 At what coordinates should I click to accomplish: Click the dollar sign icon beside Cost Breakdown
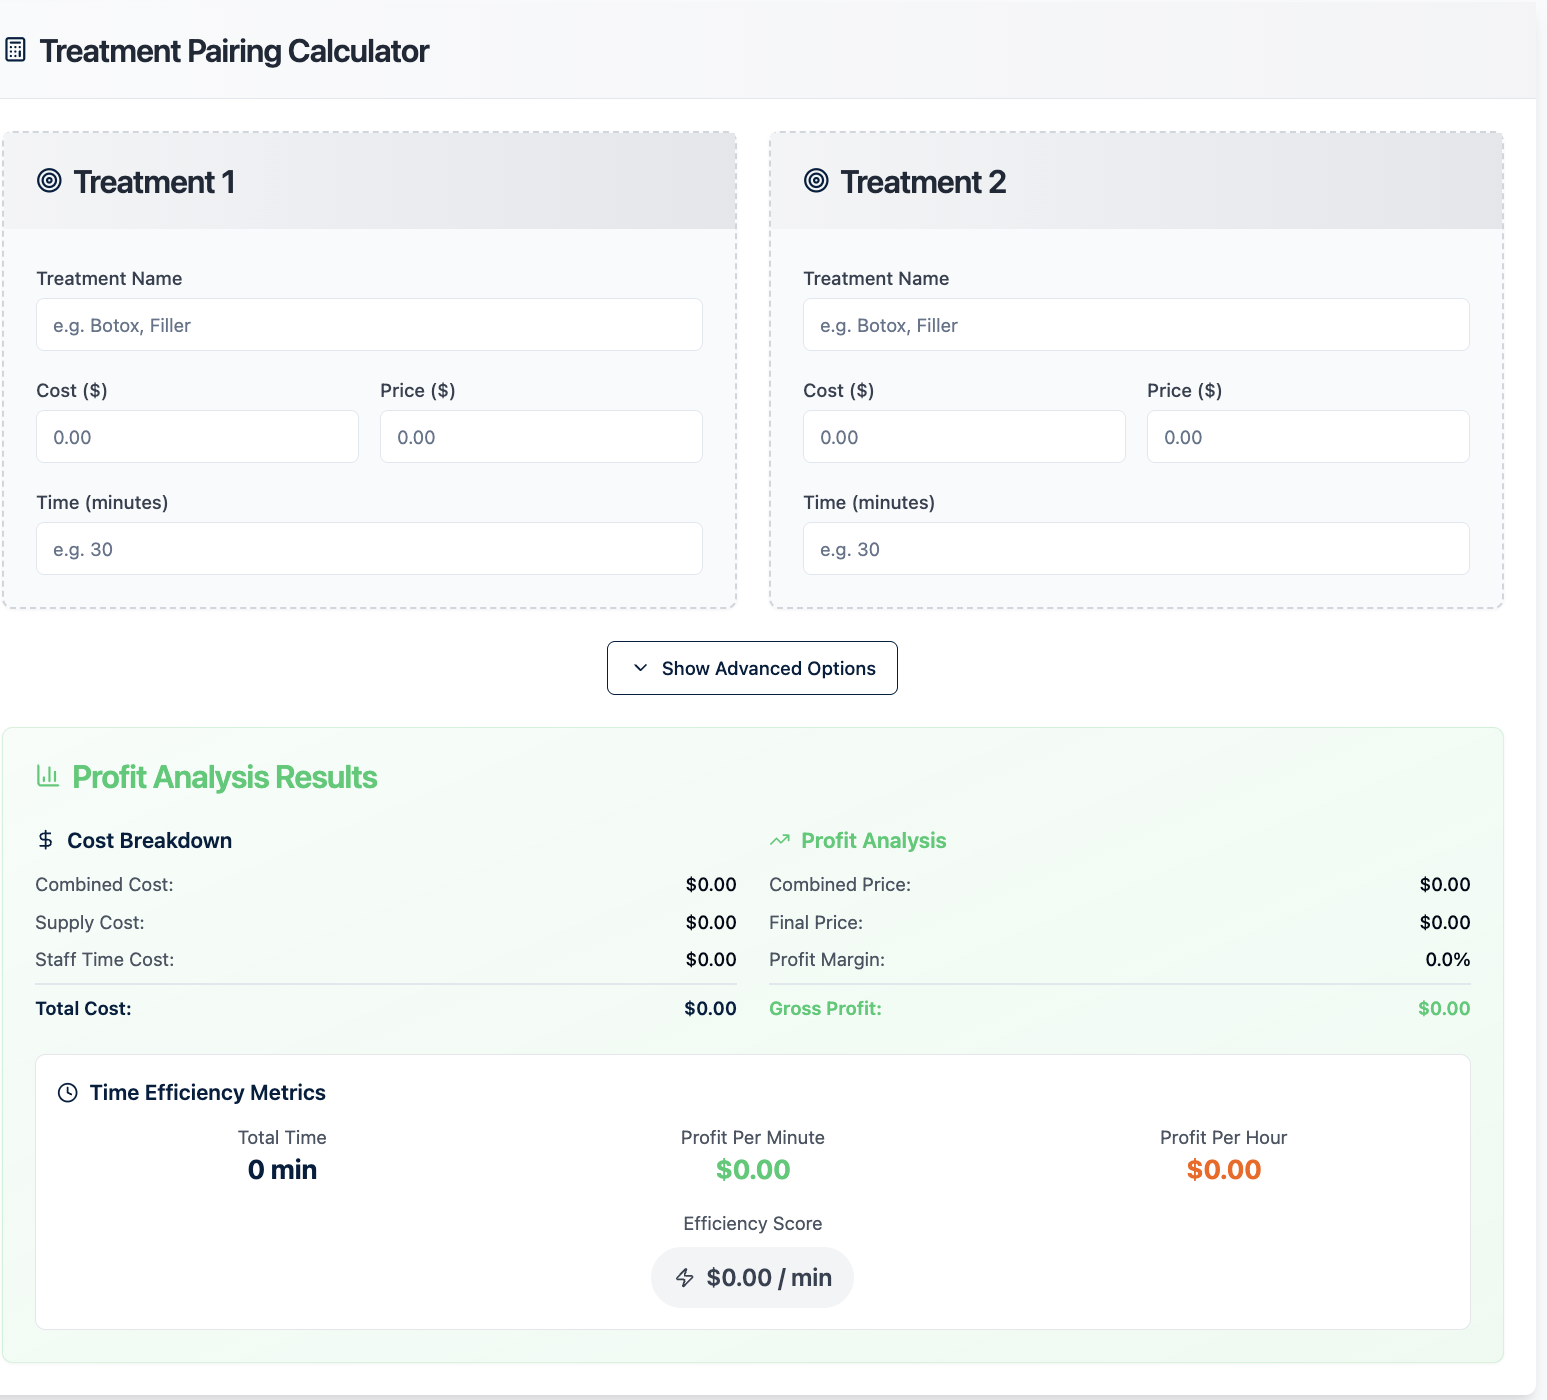click(x=44, y=840)
